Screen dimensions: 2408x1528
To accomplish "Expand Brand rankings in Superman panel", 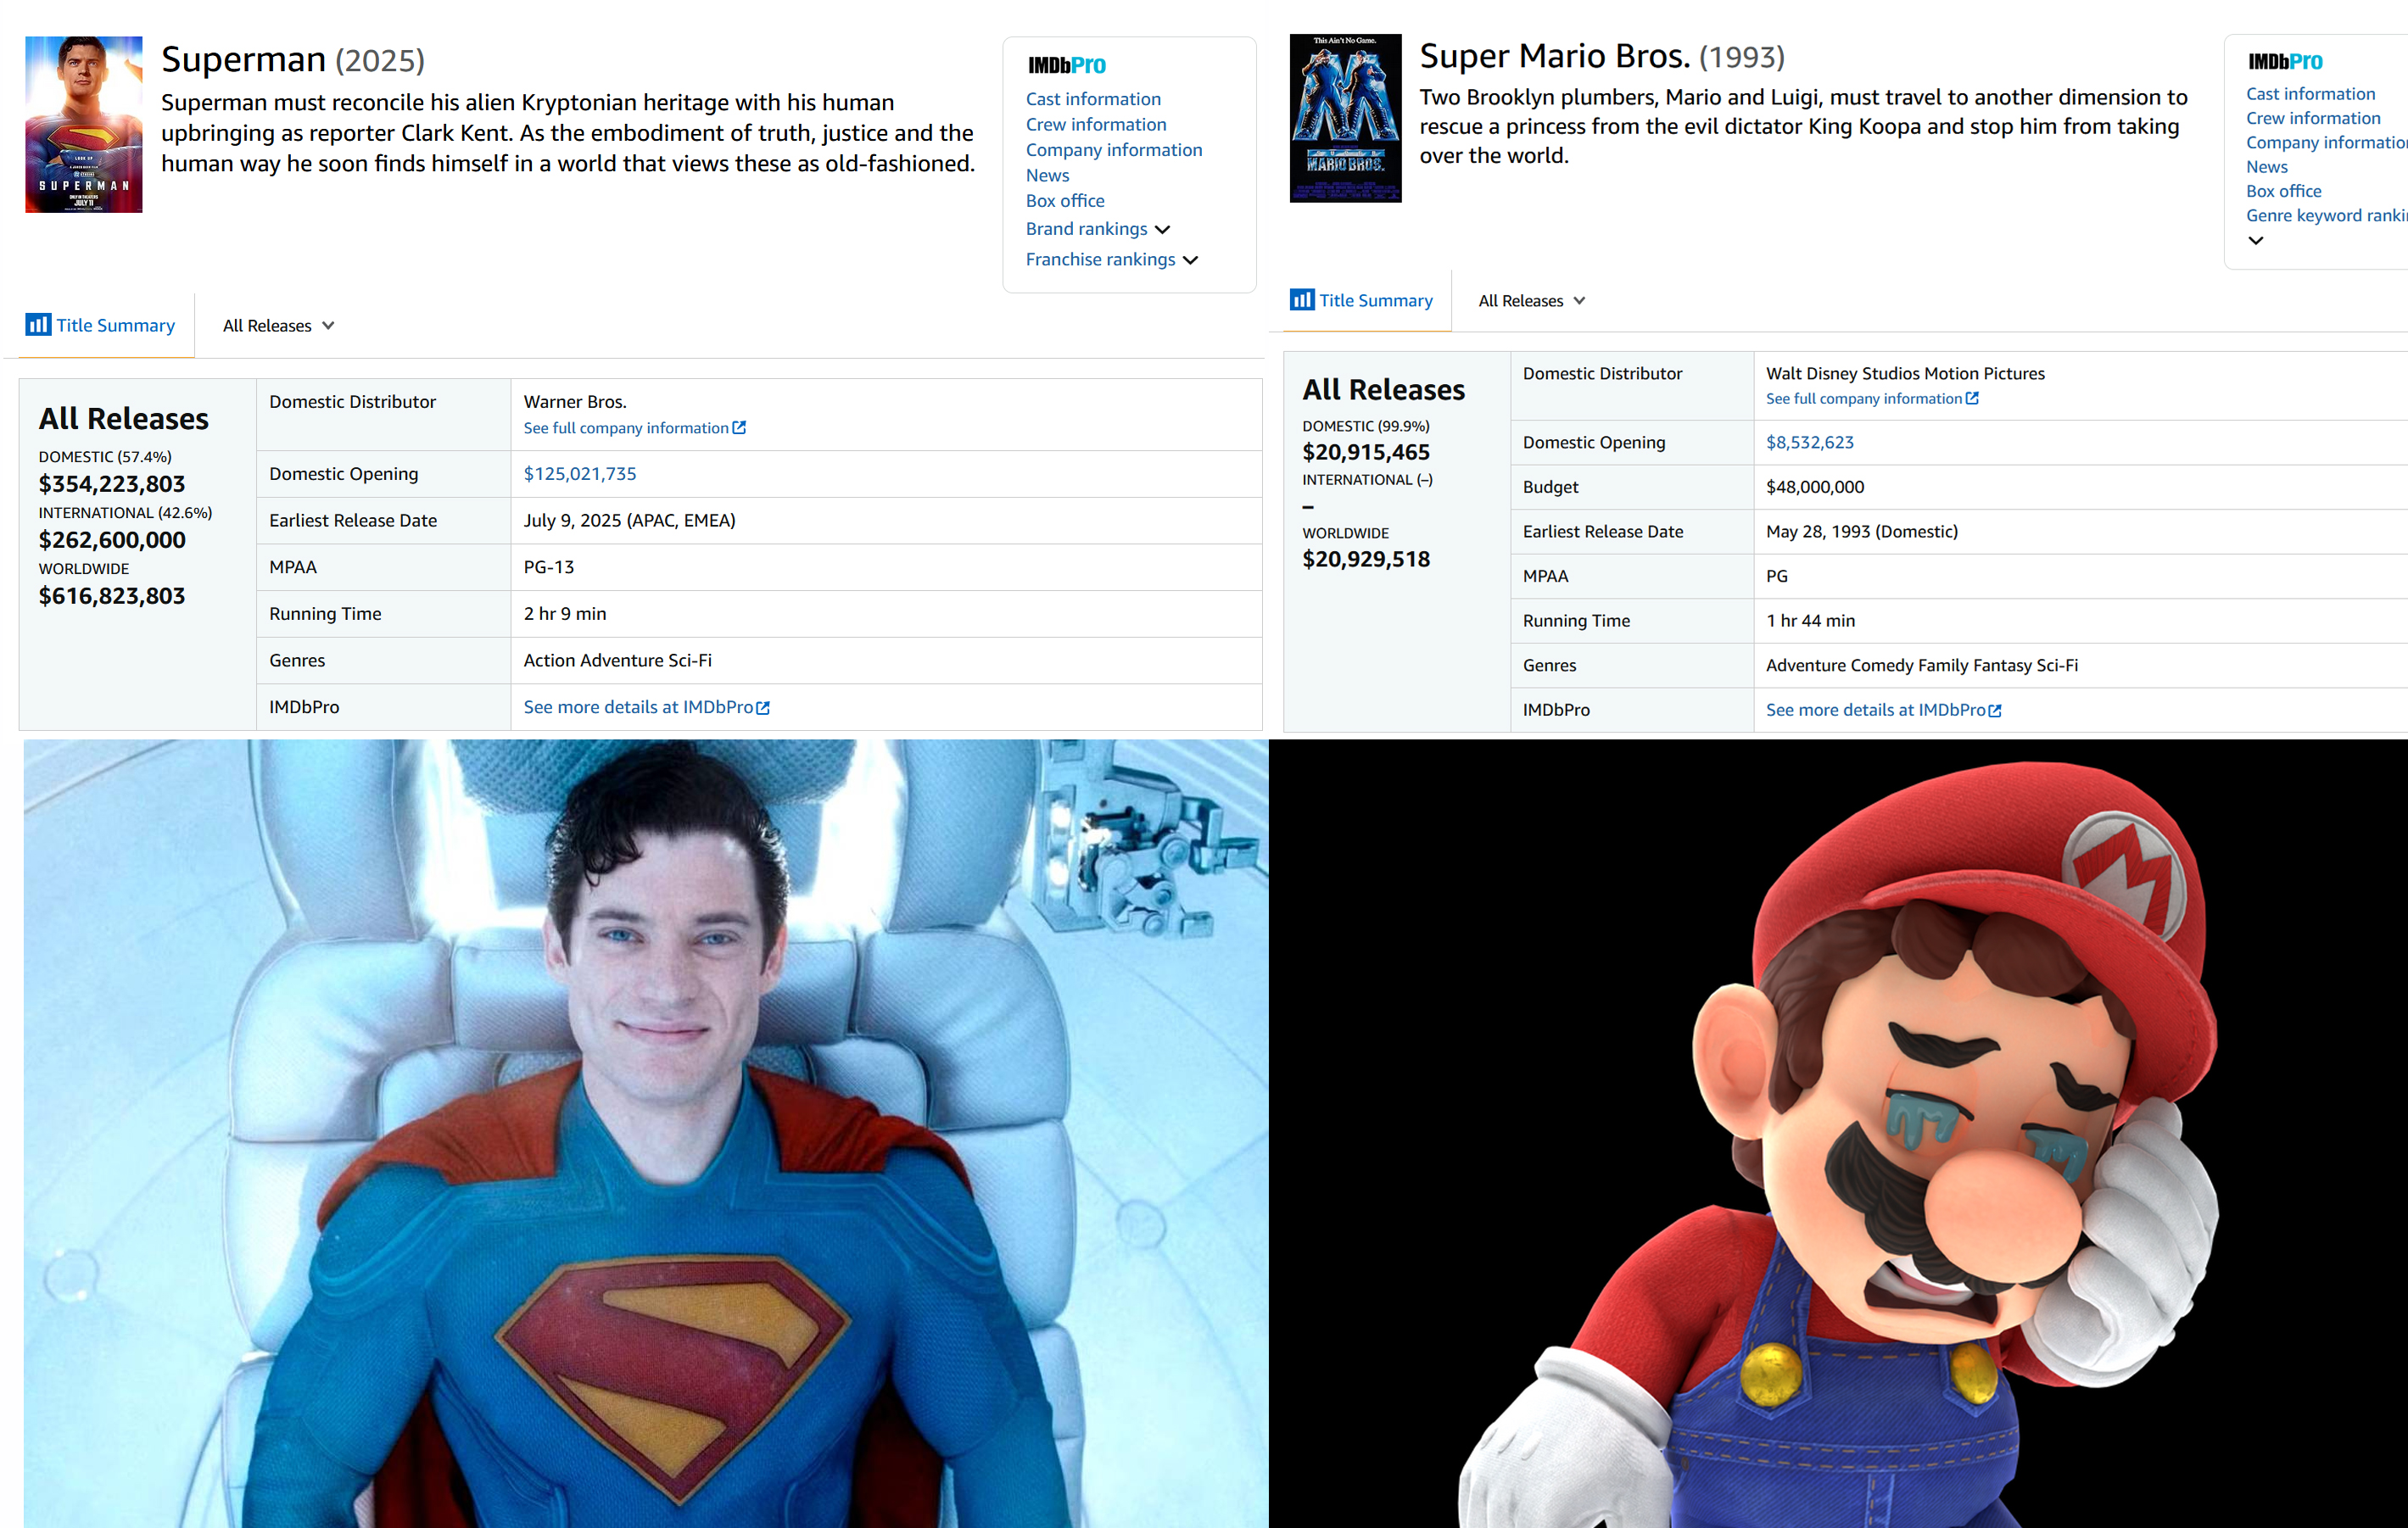I will click(x=1162, y=229).
